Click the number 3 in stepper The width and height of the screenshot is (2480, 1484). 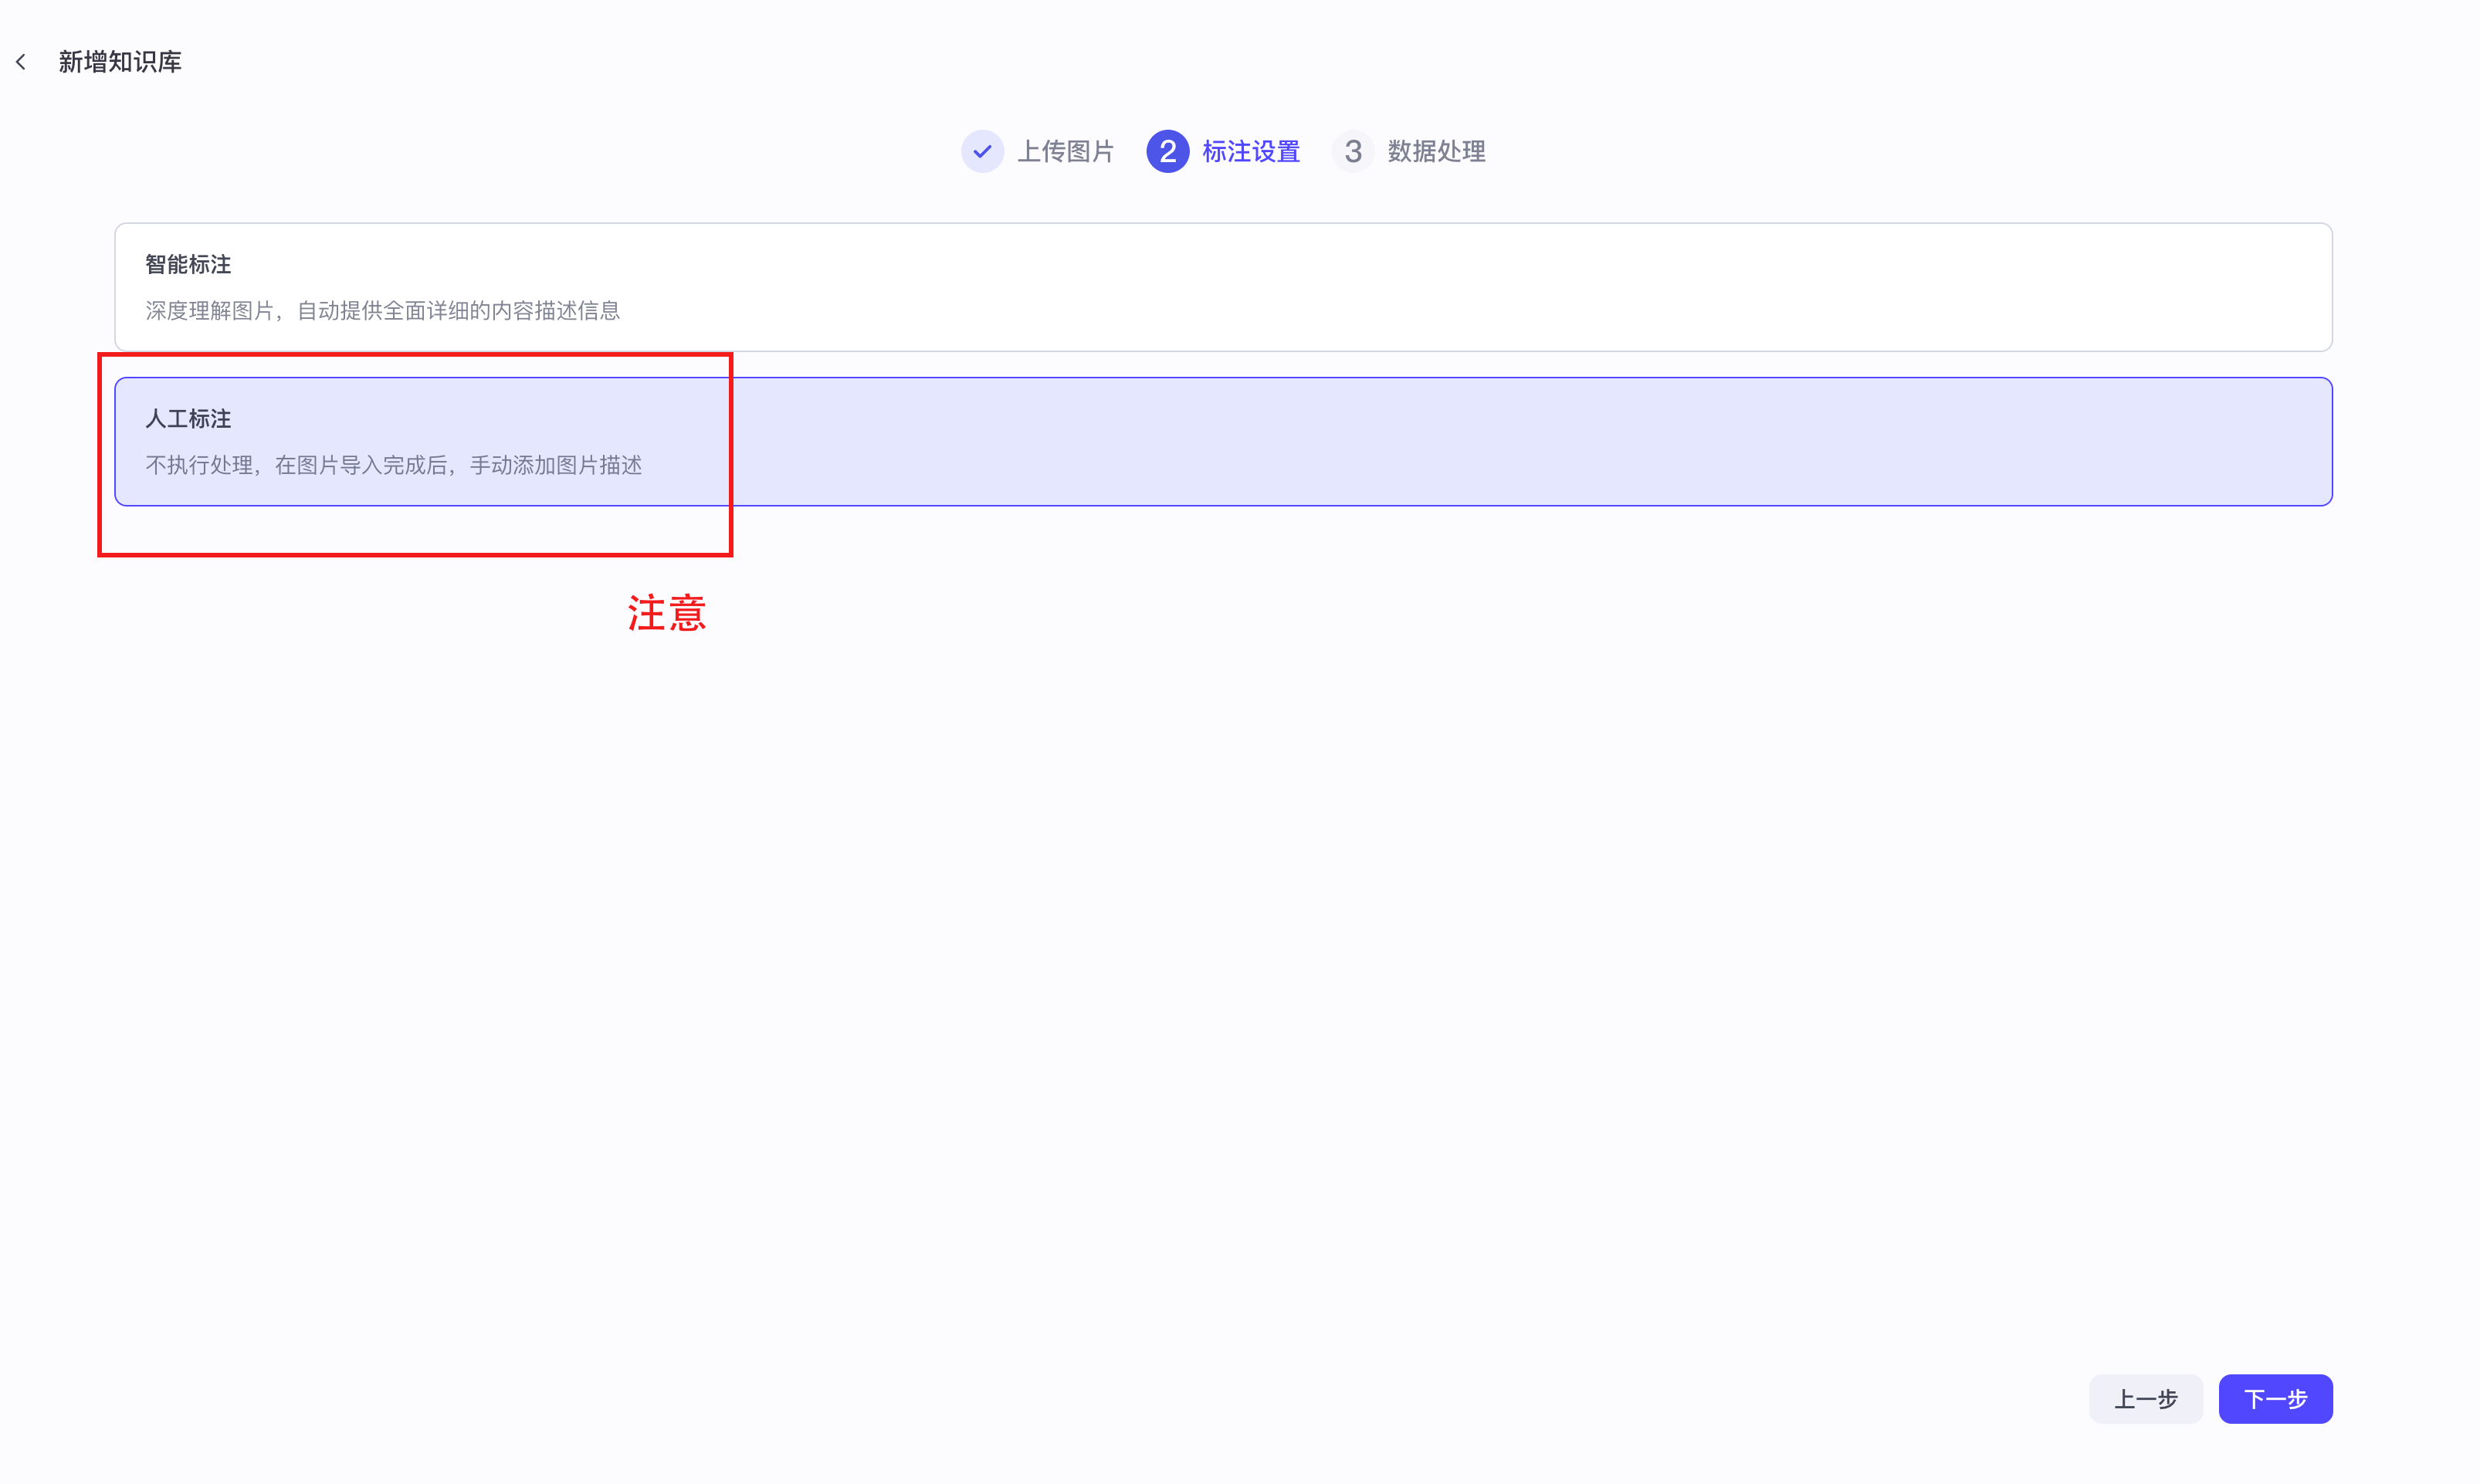point(1352,152)
